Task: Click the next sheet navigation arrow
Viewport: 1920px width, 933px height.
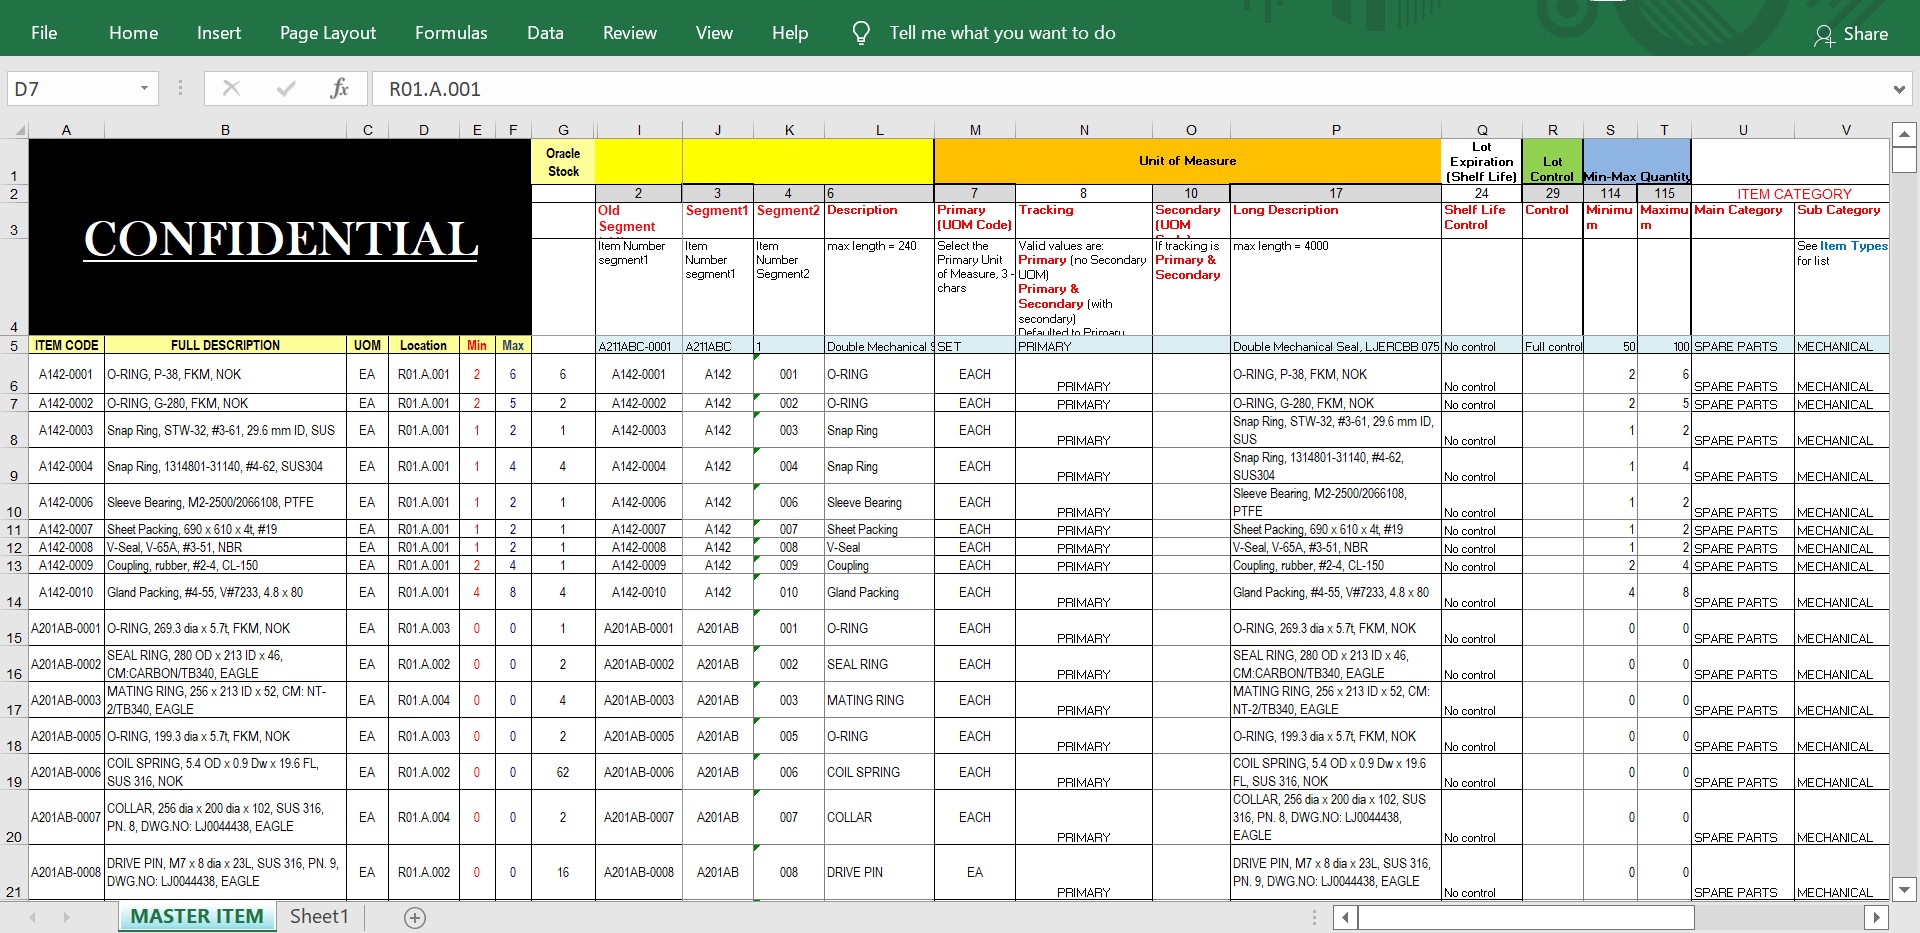Action: point(67,917)
